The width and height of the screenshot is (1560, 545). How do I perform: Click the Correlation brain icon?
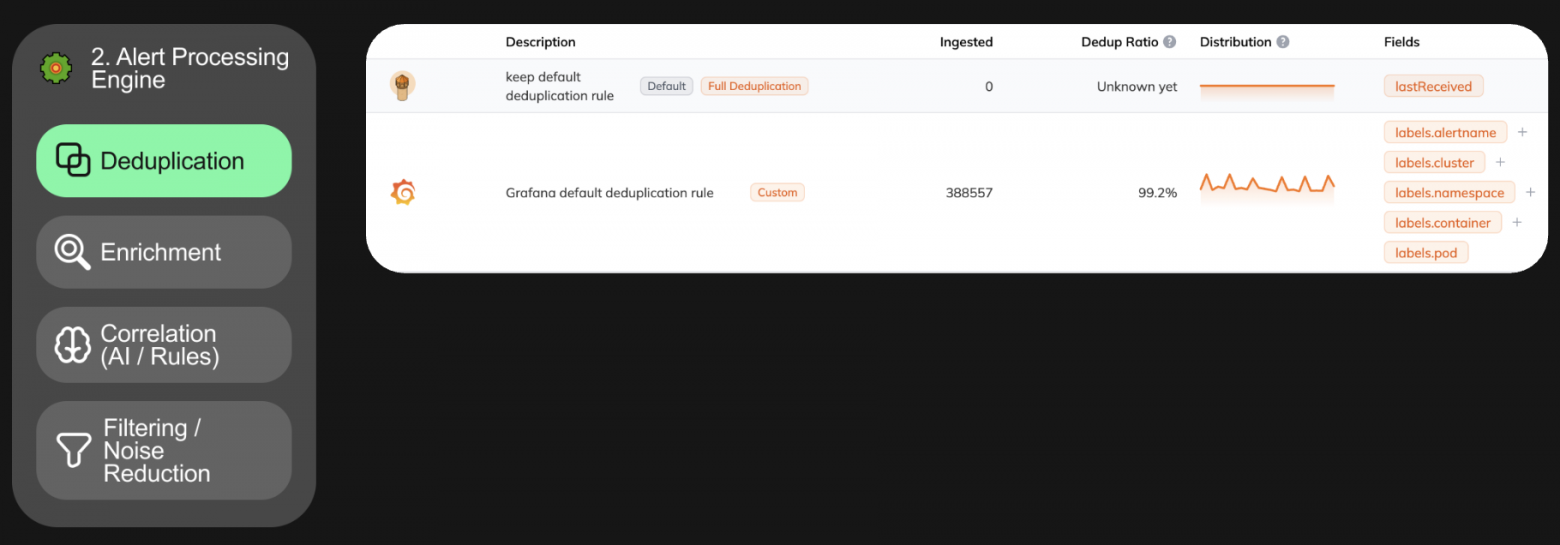72,345
